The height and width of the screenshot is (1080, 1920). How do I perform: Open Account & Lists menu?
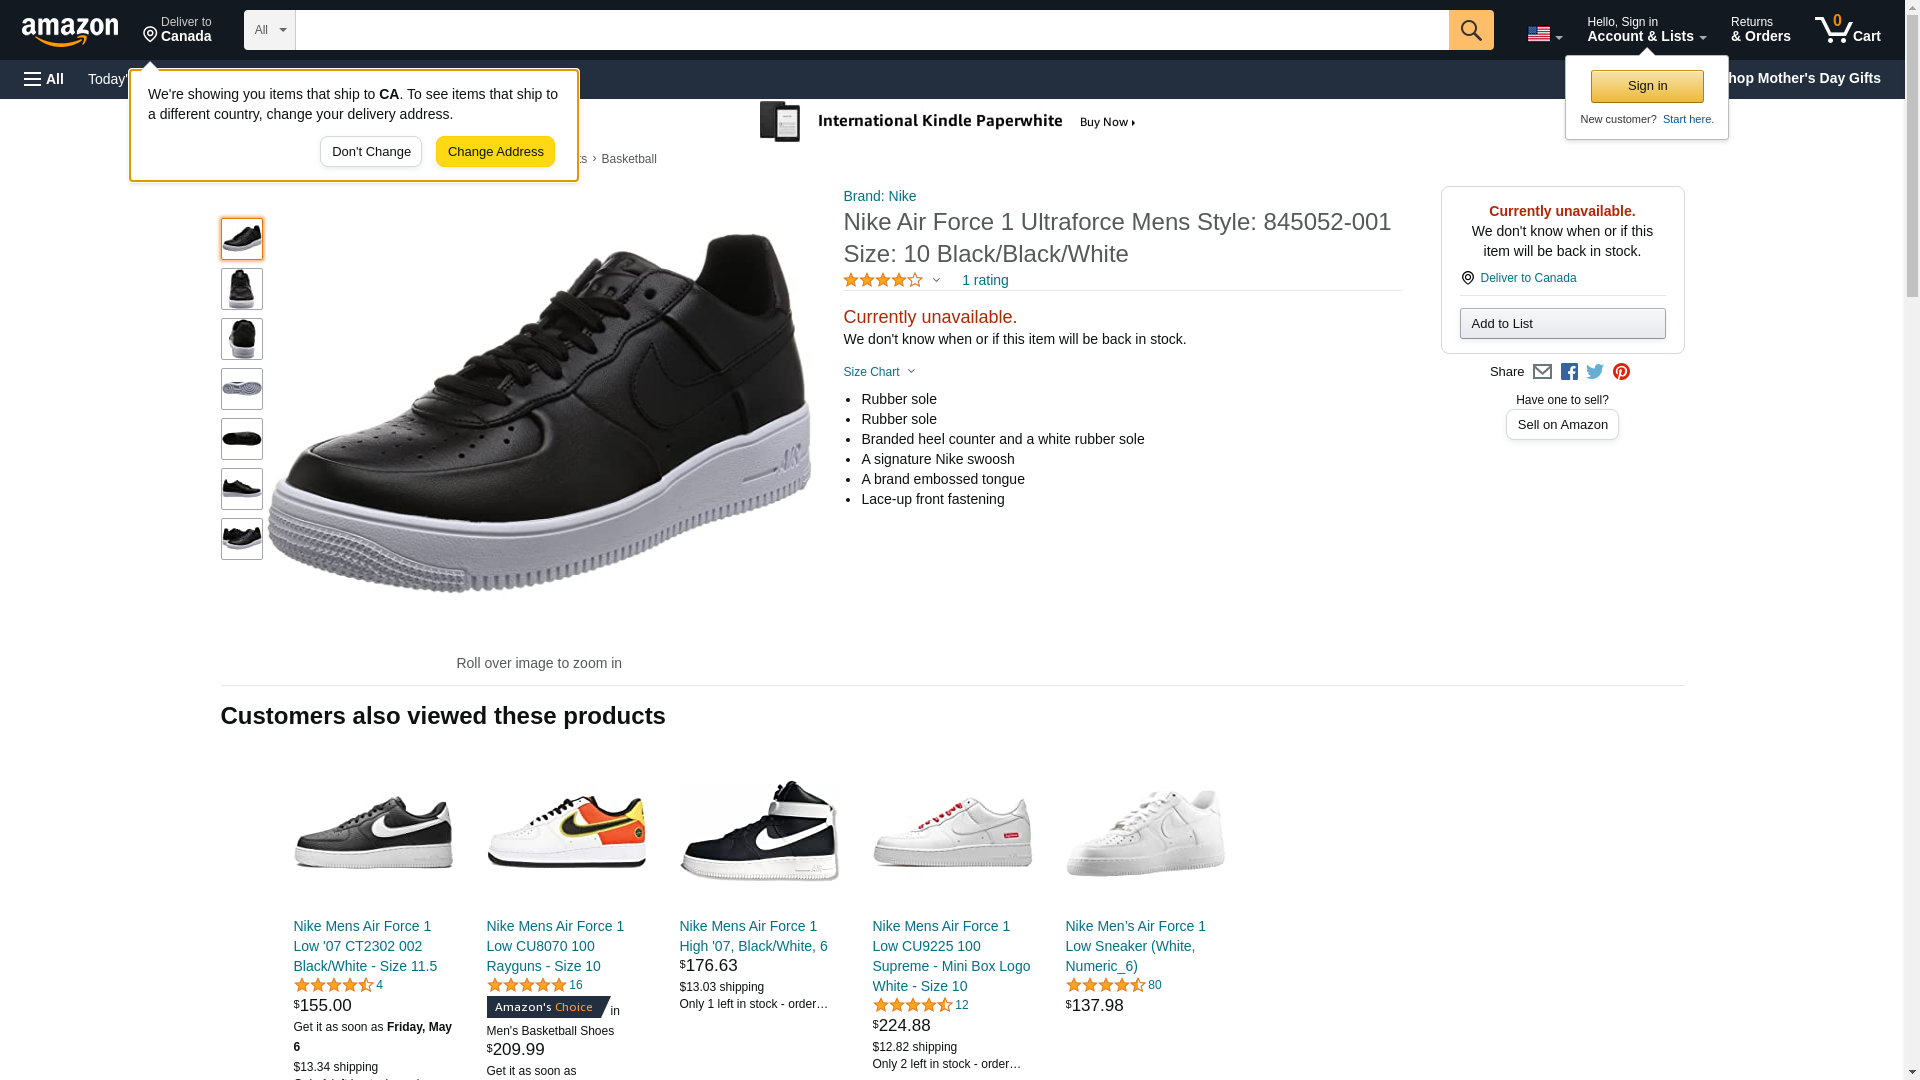point(1646,30)
